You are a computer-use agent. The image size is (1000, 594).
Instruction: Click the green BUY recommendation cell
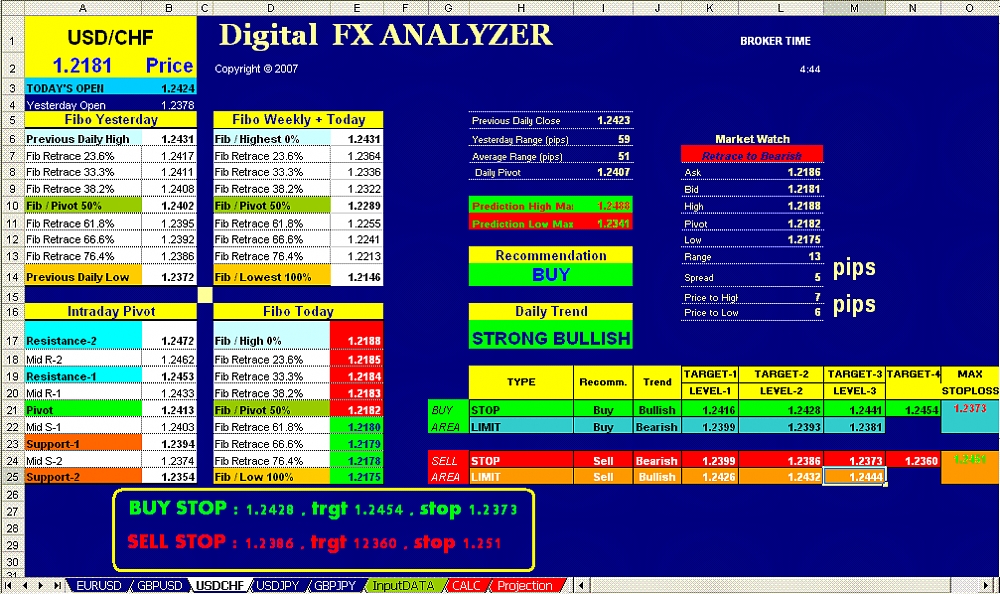[x=550, y=274]
